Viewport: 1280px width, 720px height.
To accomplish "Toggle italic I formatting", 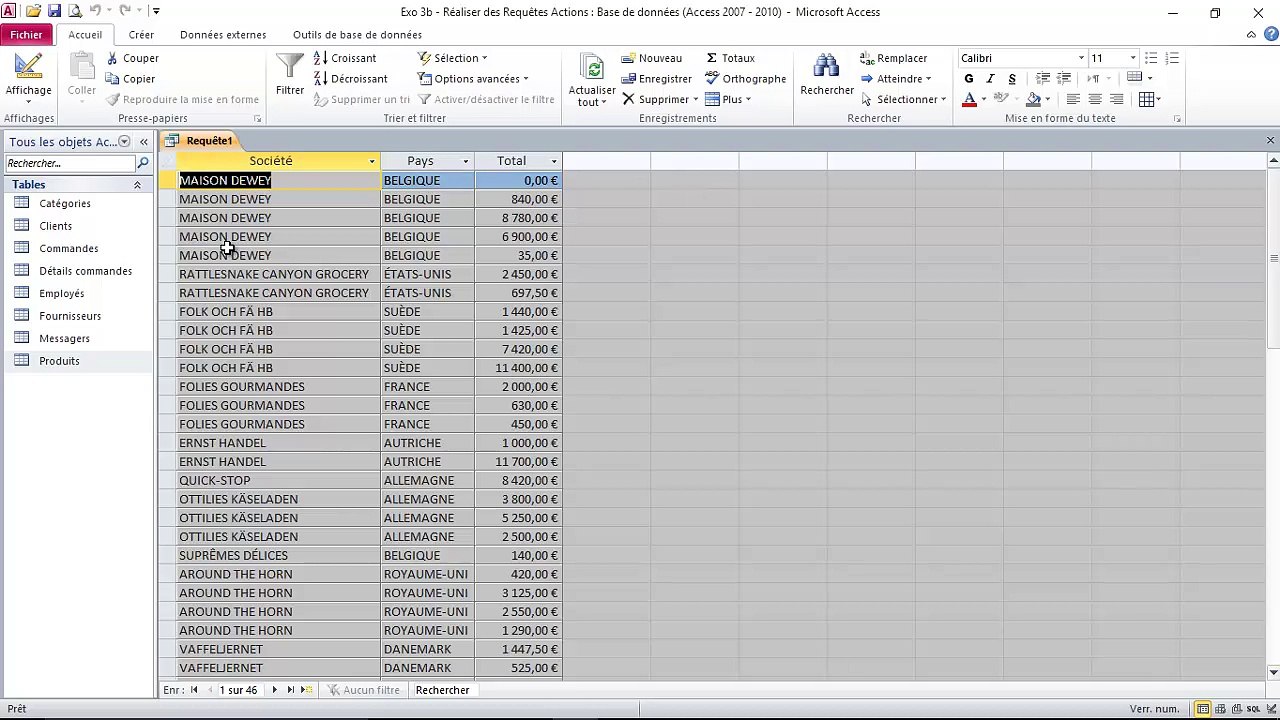I will click(x=990, y=79).
